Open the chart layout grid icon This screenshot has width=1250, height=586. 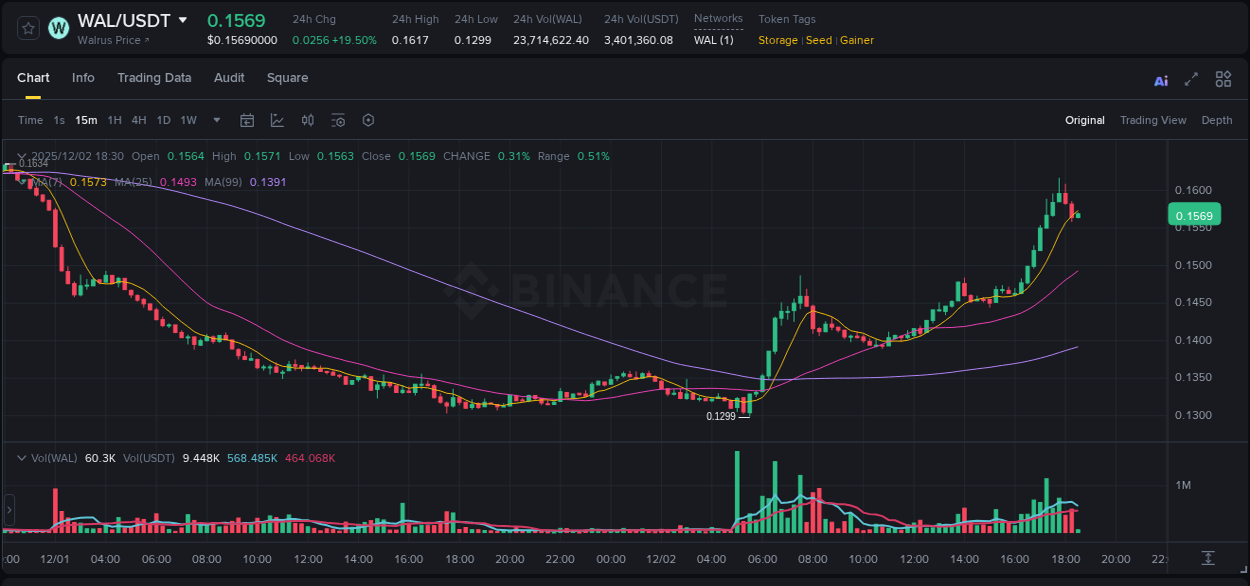pyautogui.click(x=1223, y=79)
